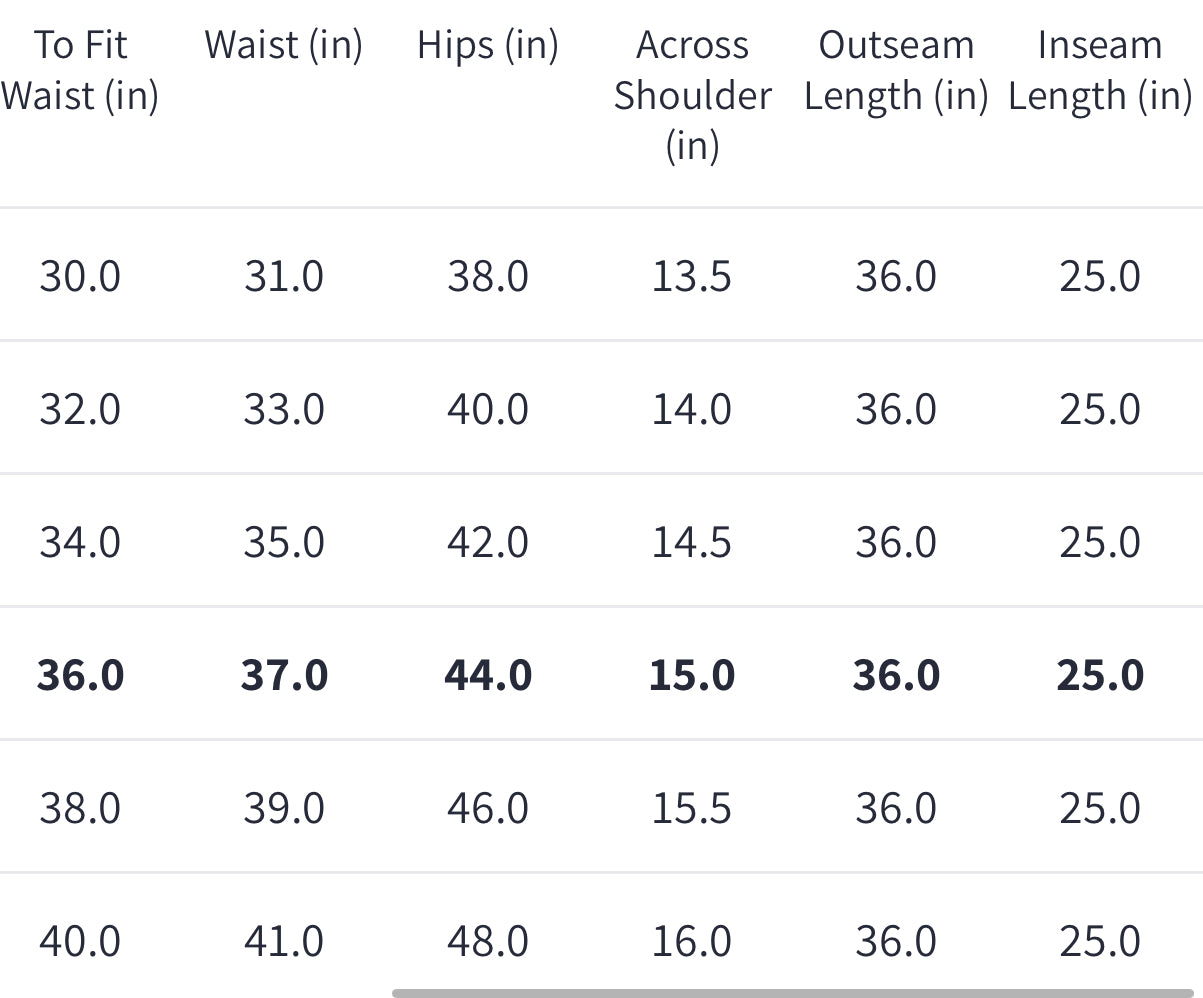1203x998 pixels.
Task: Select the 48.0 Hips value
Action: [x=488, y=941]
